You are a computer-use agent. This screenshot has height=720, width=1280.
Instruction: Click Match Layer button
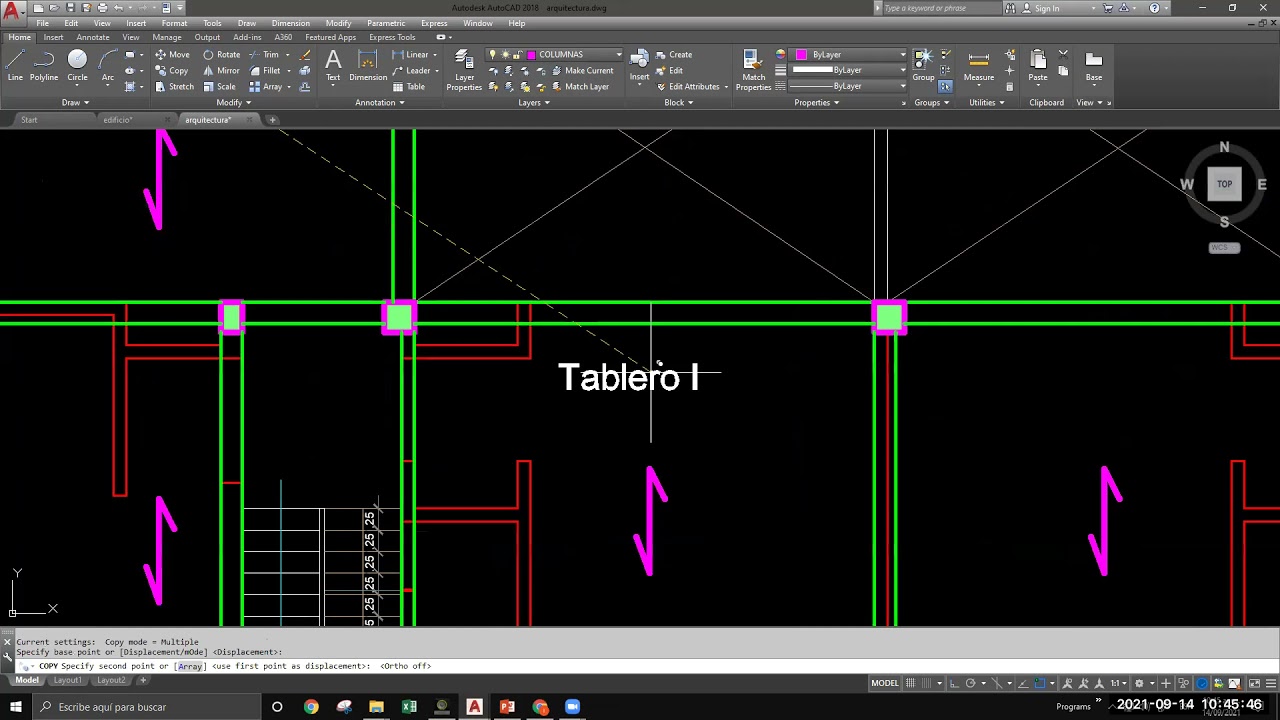click(x=579, y=87)
